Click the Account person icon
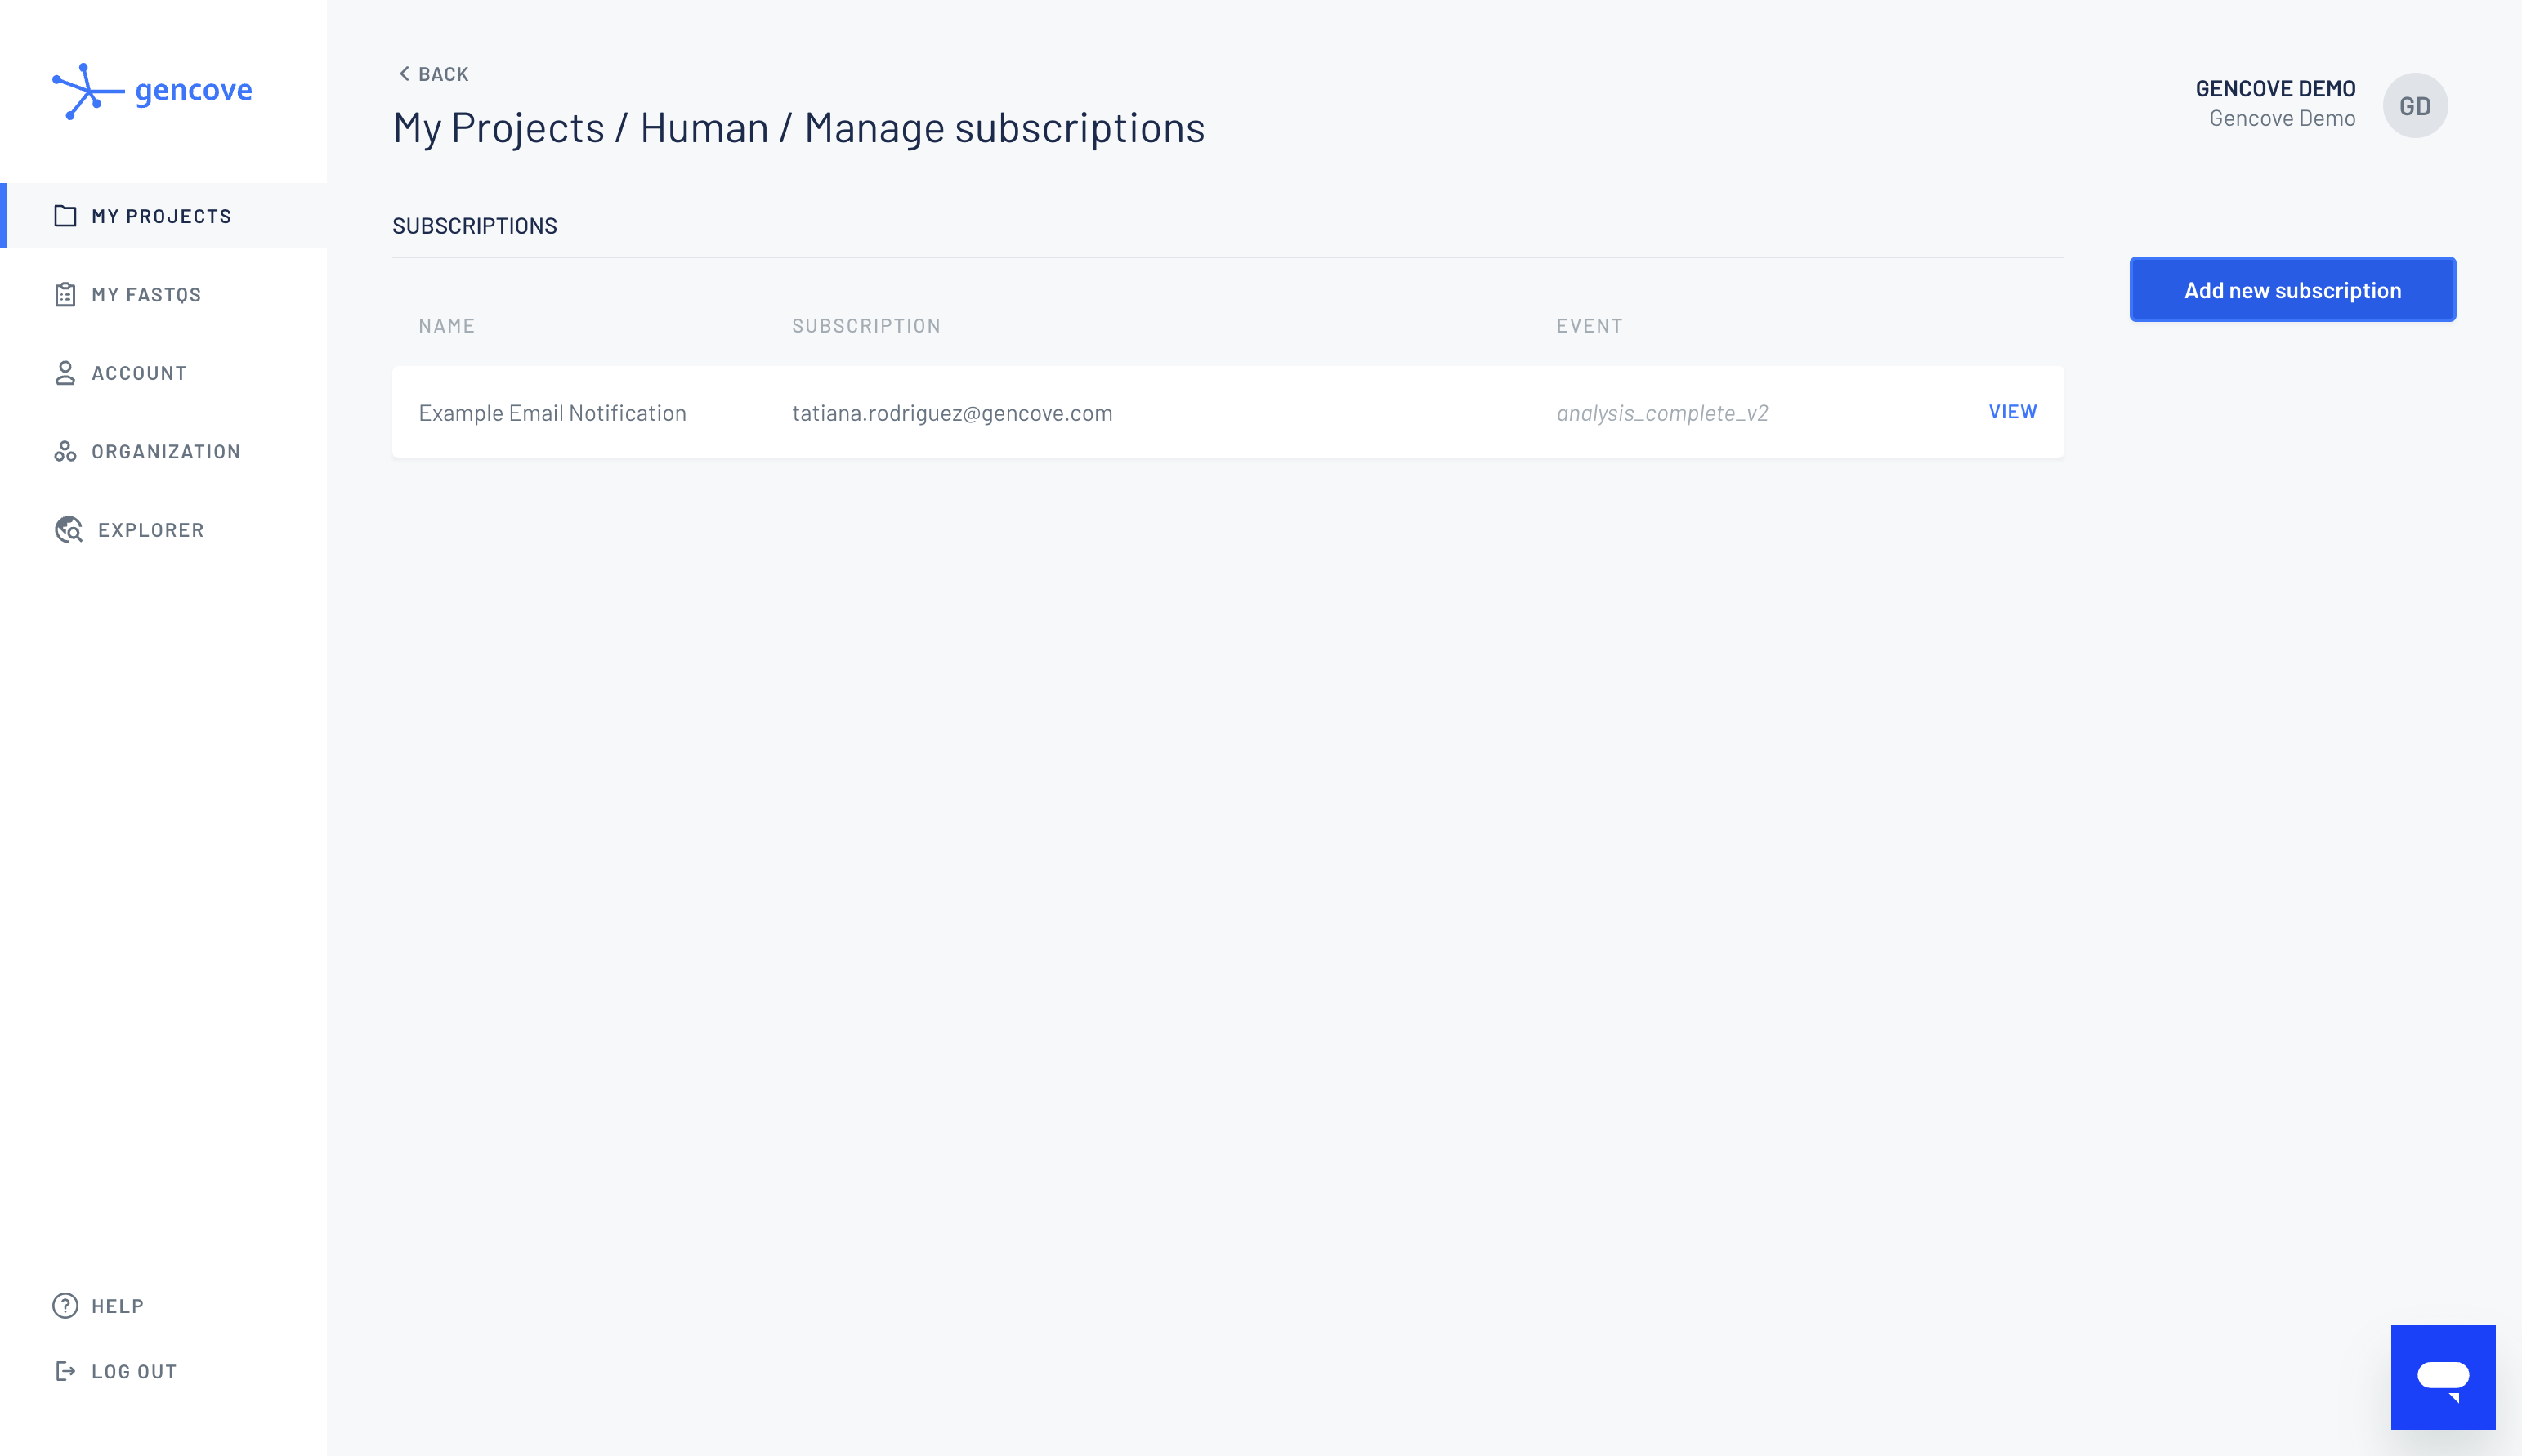Viewport: 2522px width, 1456px height. [x=65, y=373]
